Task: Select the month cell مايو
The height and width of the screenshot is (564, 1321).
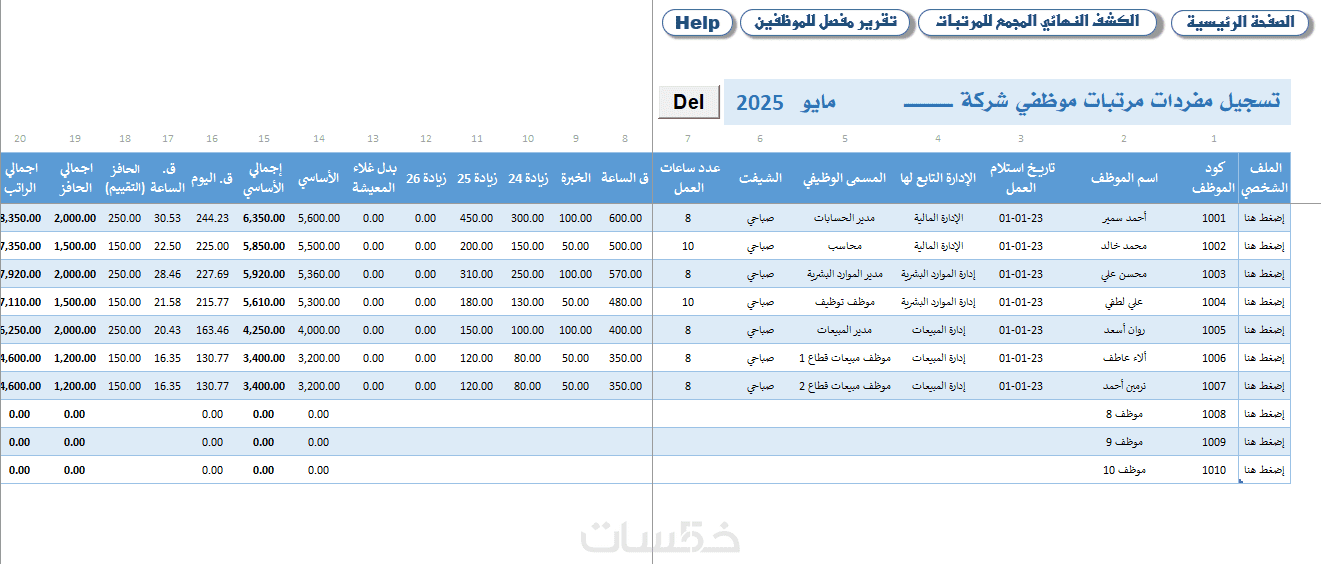Action: click(x=819, y=103)
